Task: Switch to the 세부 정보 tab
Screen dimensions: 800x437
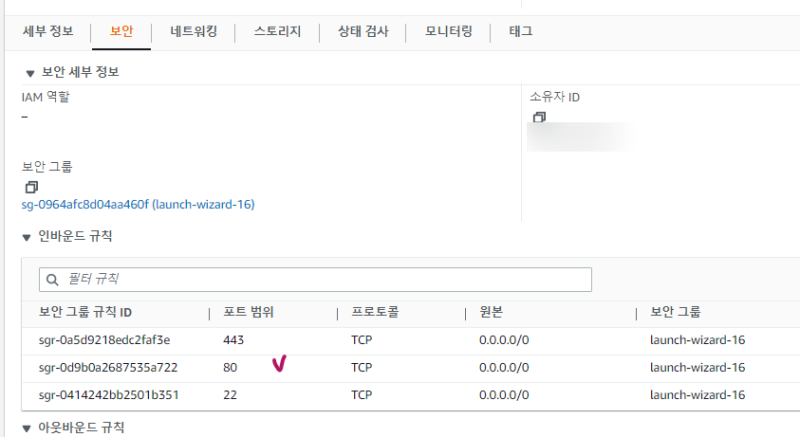Action: click(x=47, y=31)
